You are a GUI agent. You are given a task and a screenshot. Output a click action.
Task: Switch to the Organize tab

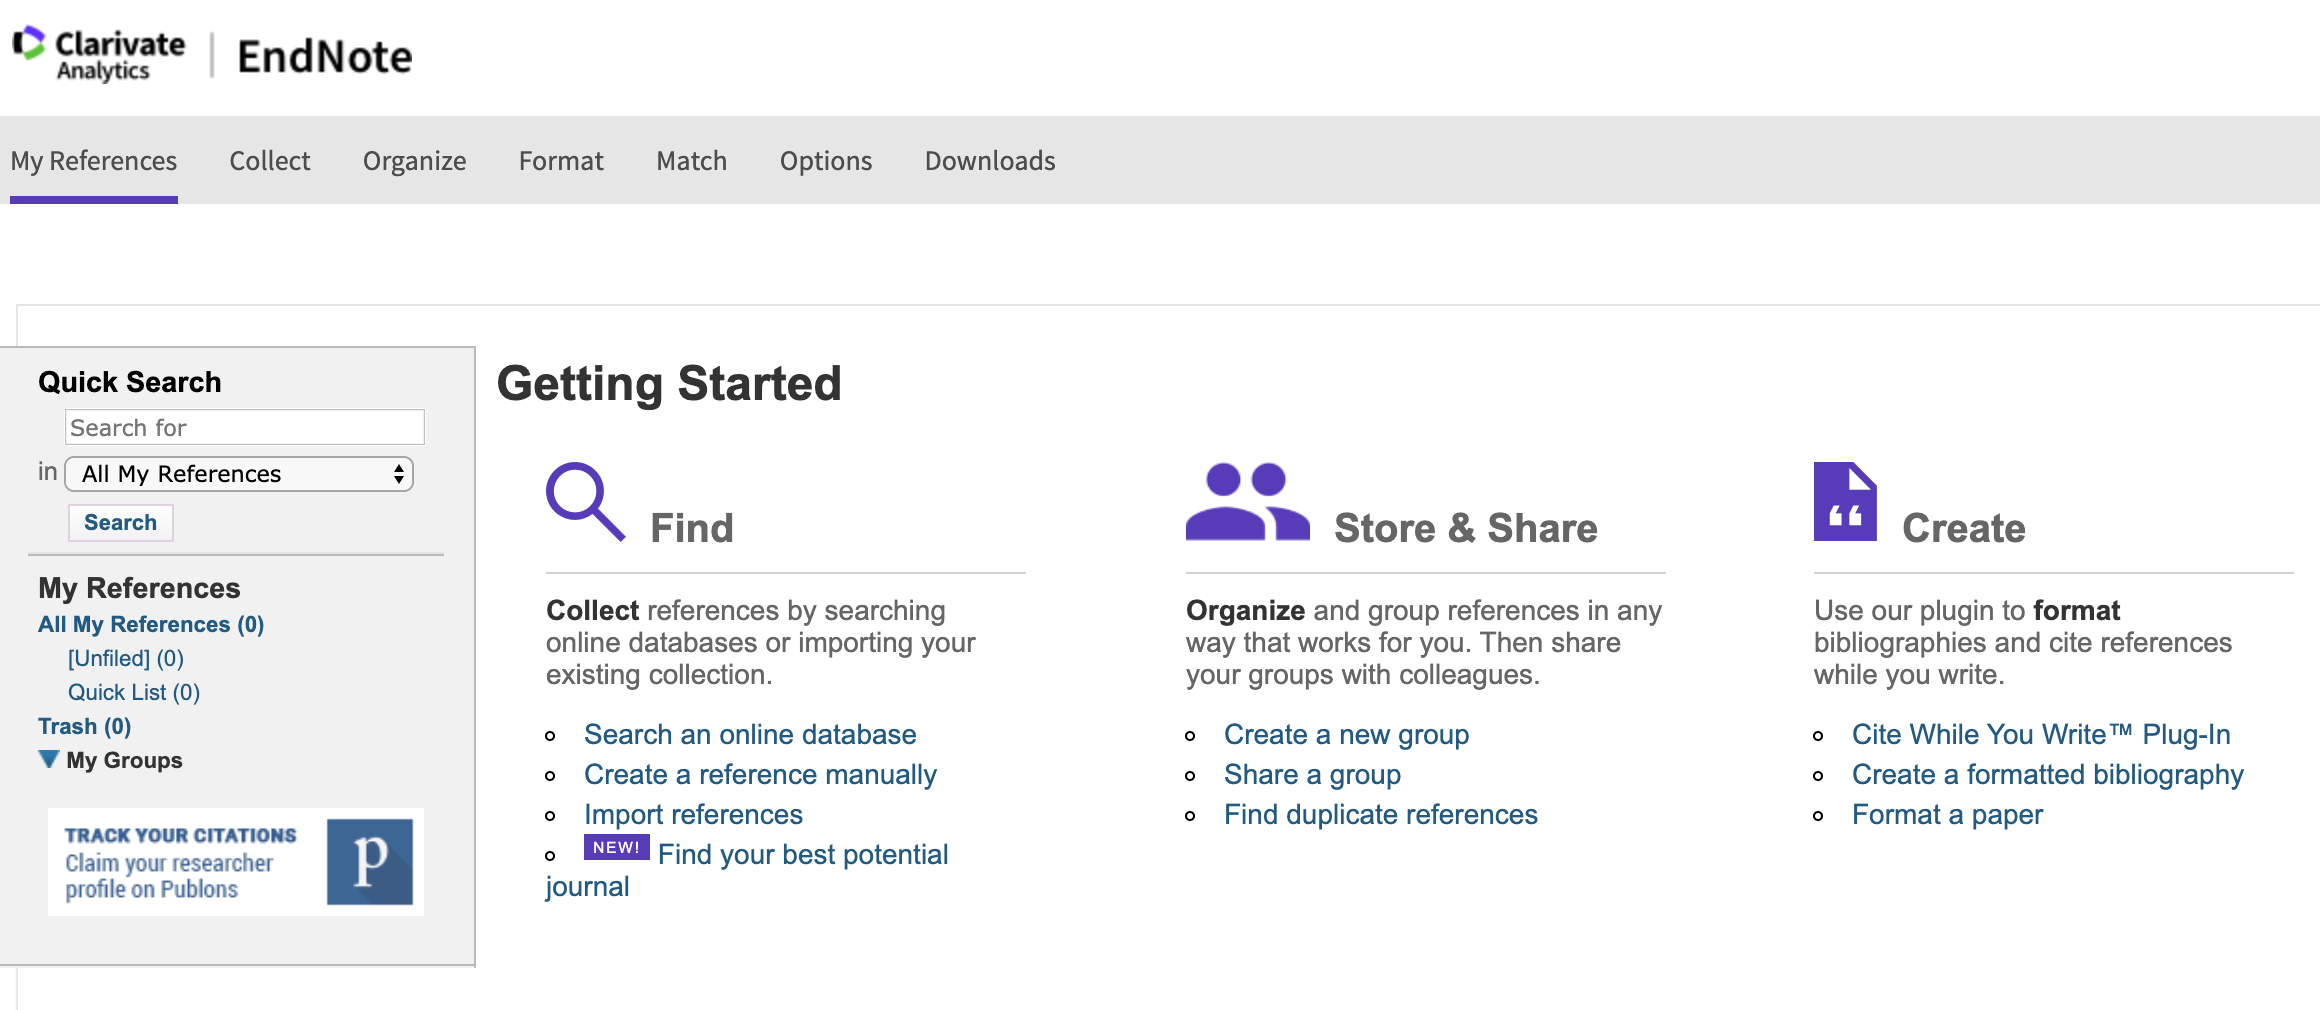coord(414,161)
